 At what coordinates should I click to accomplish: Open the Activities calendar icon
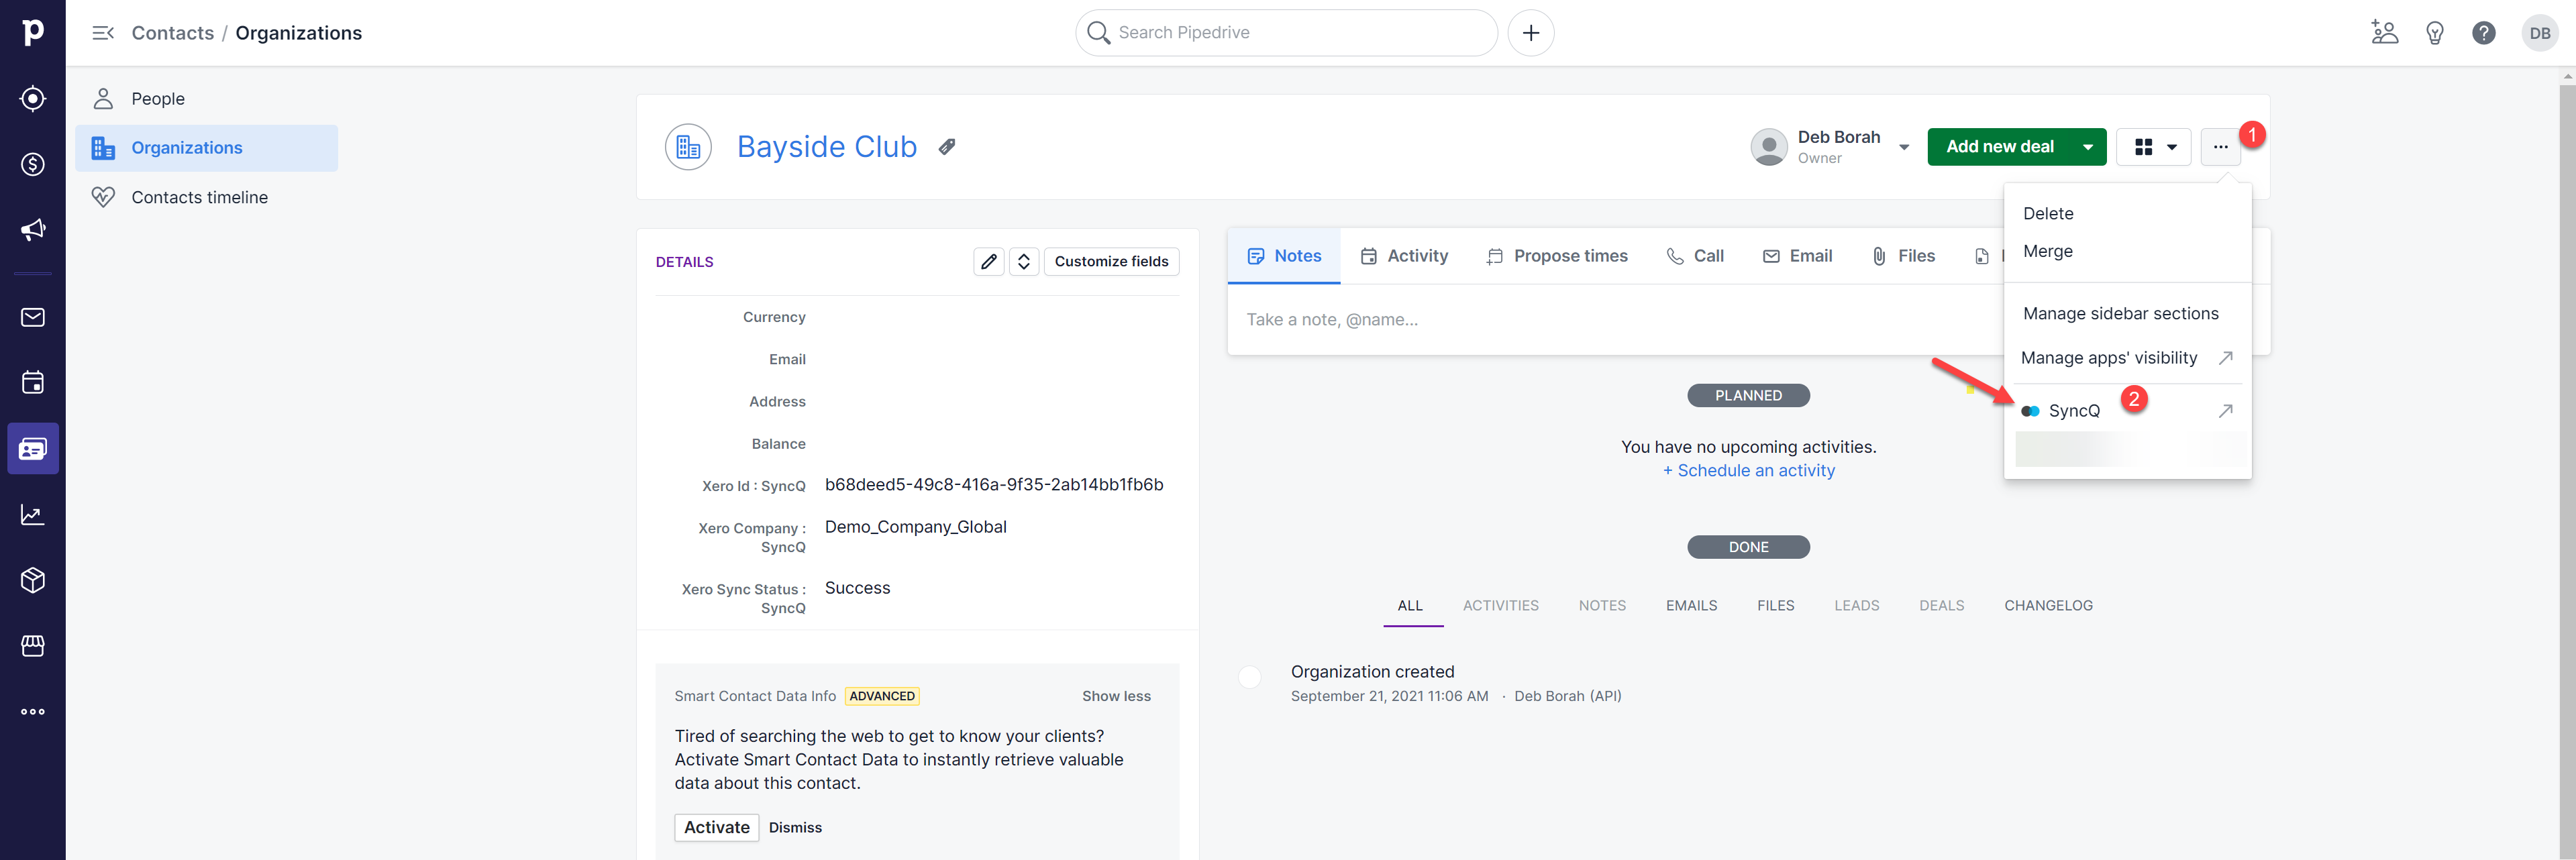tap(33, 382)
